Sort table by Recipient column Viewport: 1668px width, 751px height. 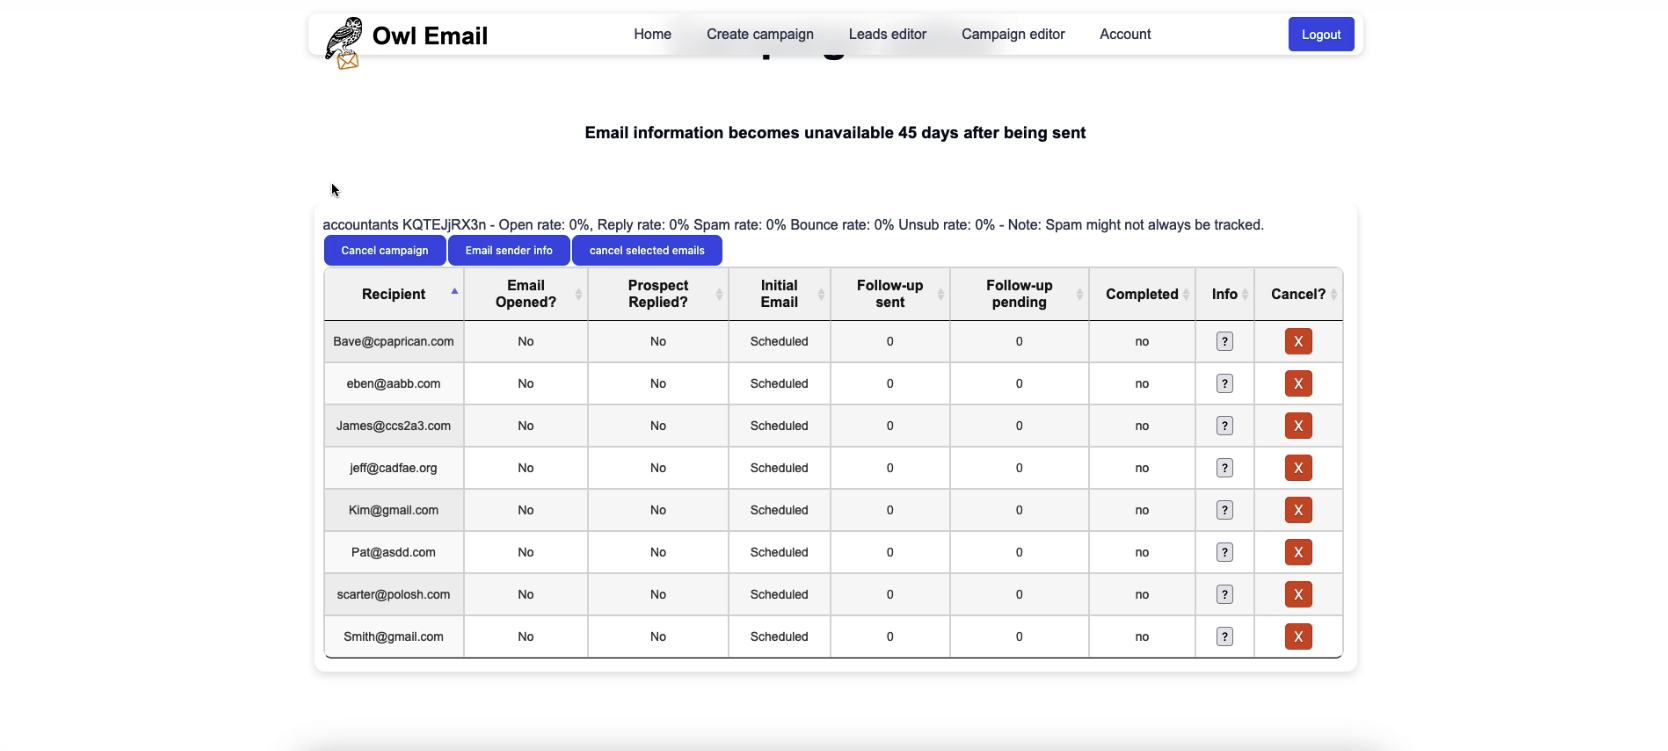tap(394, 294)
